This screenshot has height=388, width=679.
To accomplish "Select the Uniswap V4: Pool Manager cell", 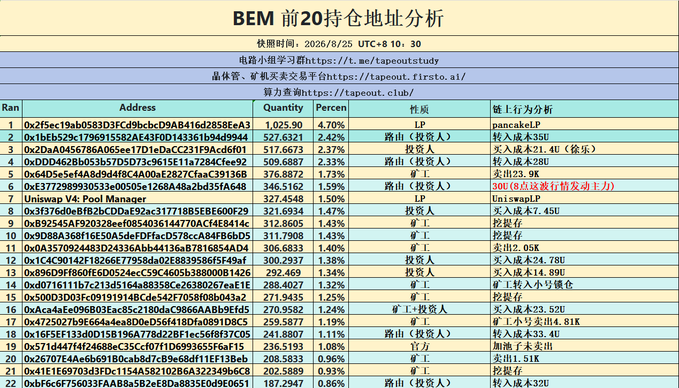I will point(138,199).
